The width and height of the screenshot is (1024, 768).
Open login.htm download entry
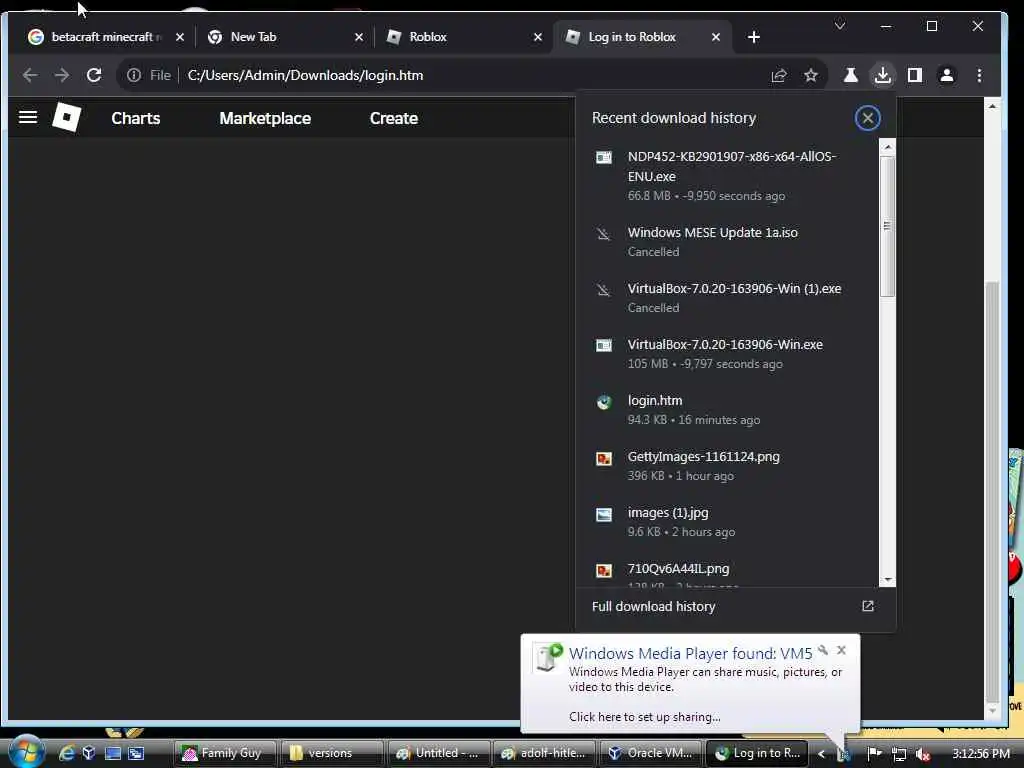(x=727, y=409)
